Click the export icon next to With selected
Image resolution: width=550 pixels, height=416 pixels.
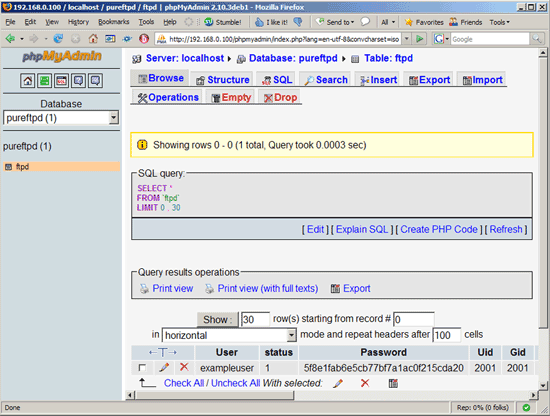click(393, 383)
